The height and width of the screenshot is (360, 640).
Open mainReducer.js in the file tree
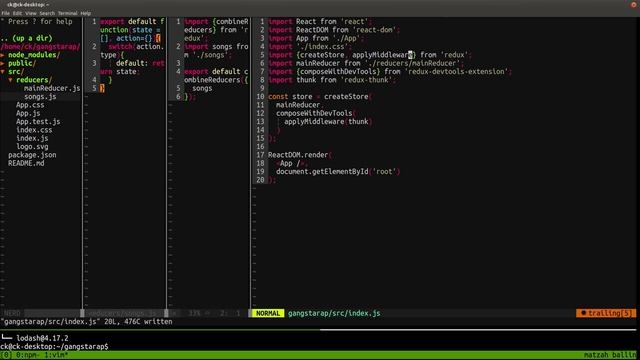click(52, 88)
